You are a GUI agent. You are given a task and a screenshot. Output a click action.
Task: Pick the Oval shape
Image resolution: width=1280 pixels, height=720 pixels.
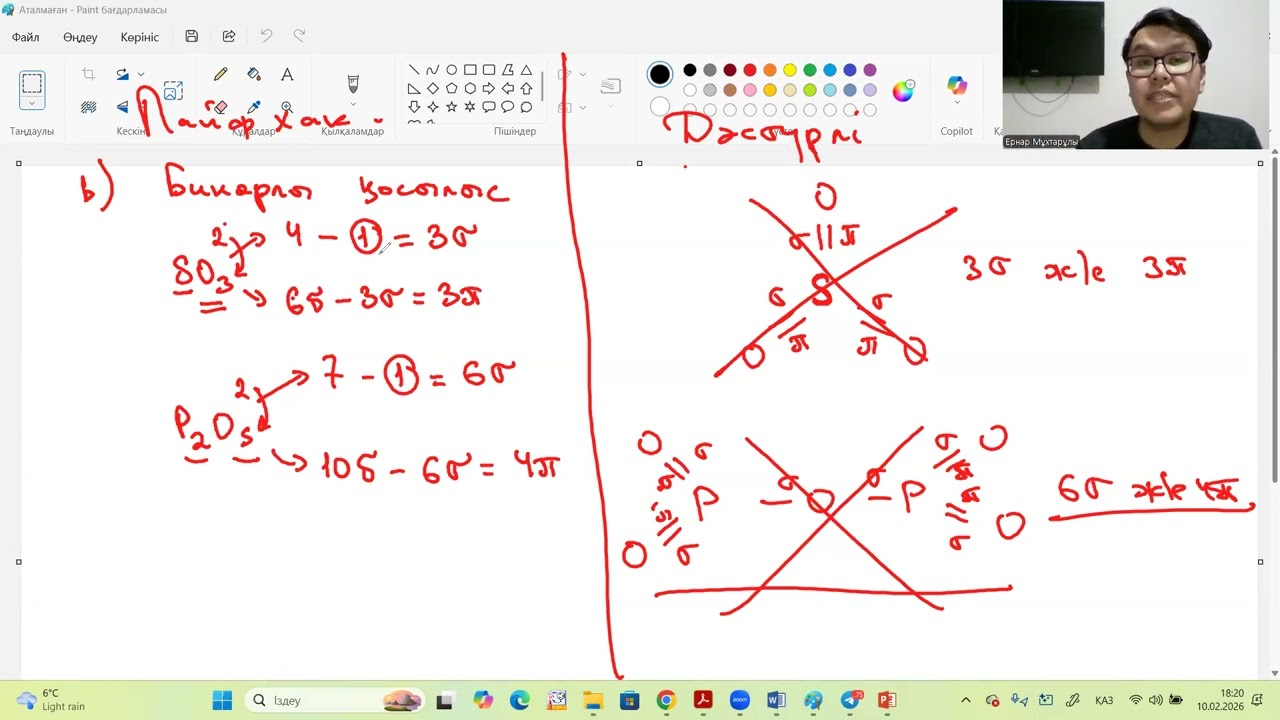451,70
